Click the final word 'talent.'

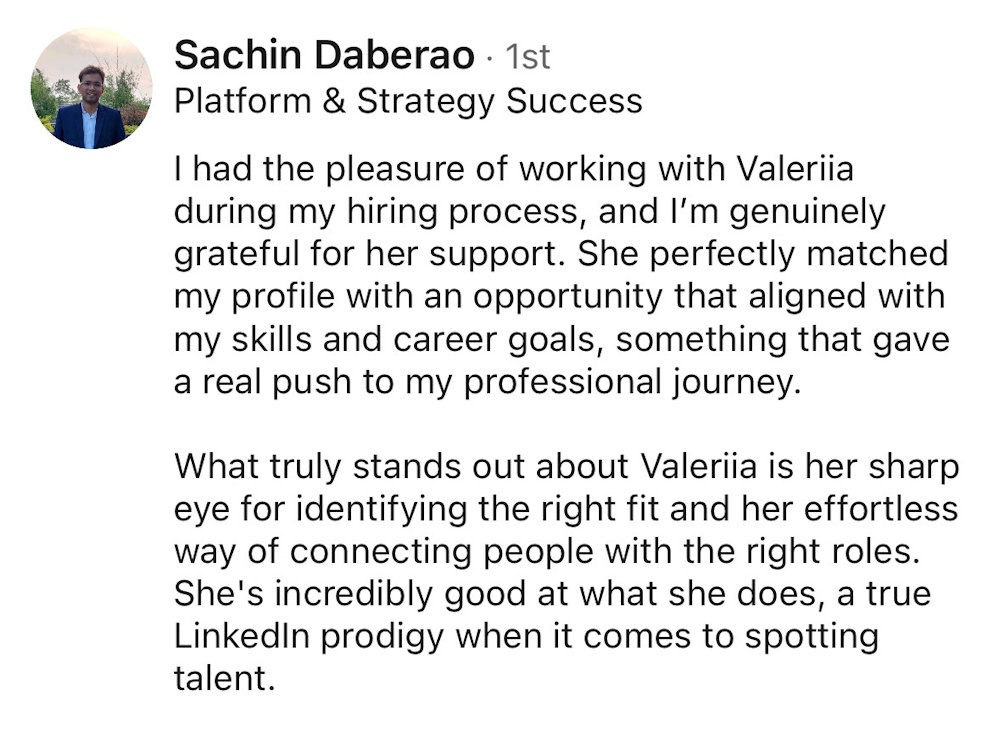point(223,679)
